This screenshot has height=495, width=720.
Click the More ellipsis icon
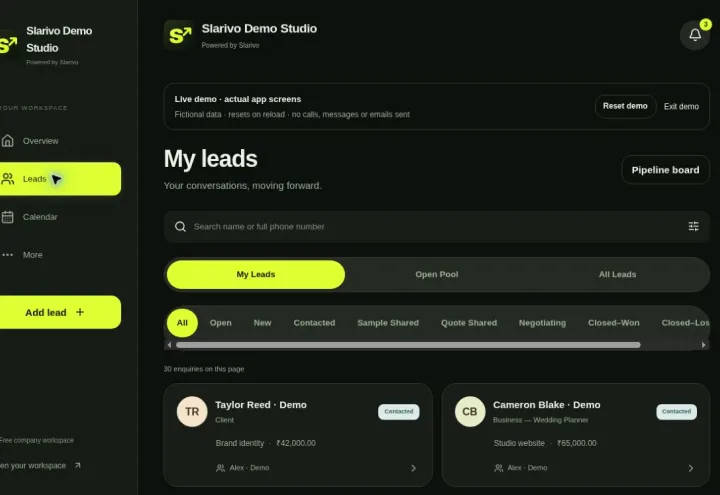(x=8, y=255)
